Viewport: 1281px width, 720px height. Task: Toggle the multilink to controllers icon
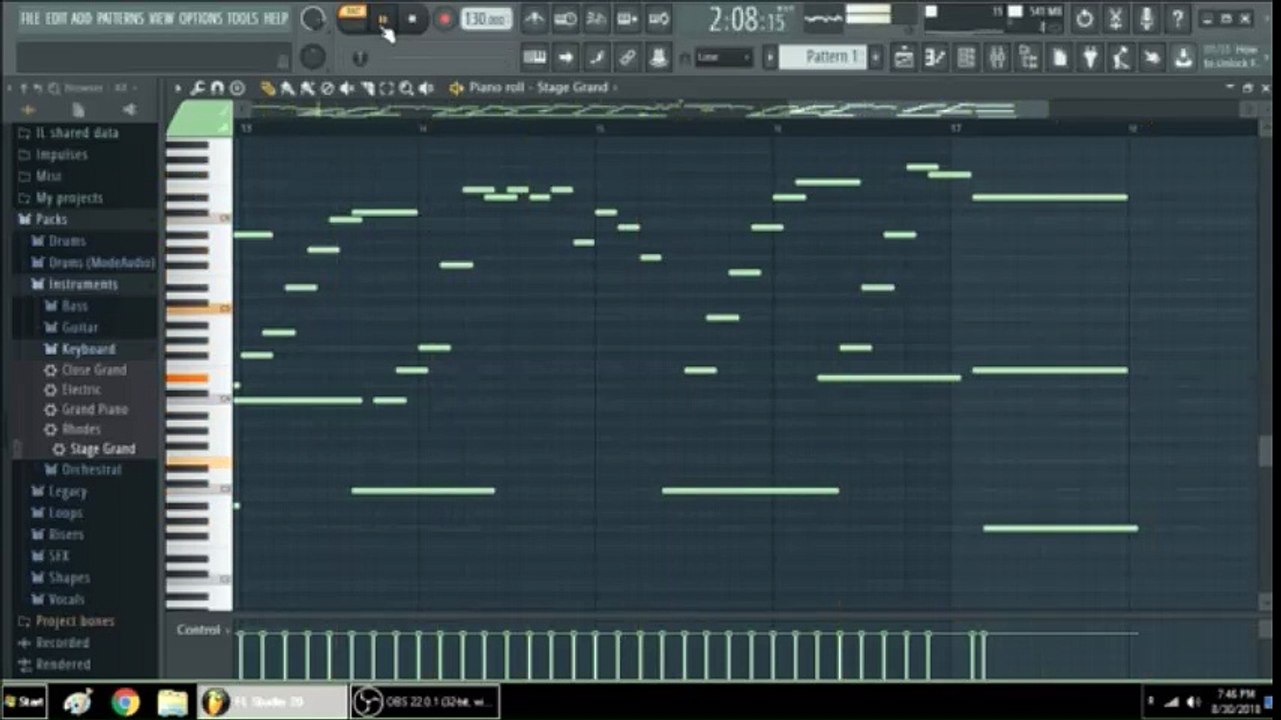click(628, 58)
